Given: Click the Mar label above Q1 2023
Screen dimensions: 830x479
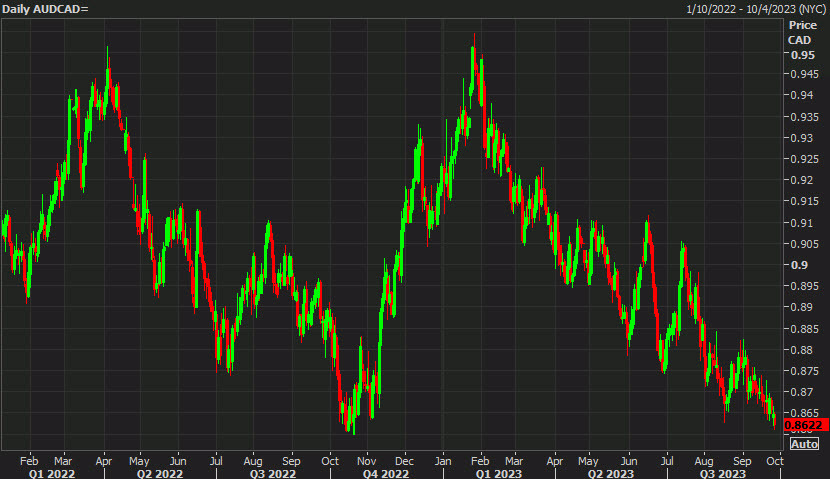Looking at the screenshot, I should [x=513, y=461].
